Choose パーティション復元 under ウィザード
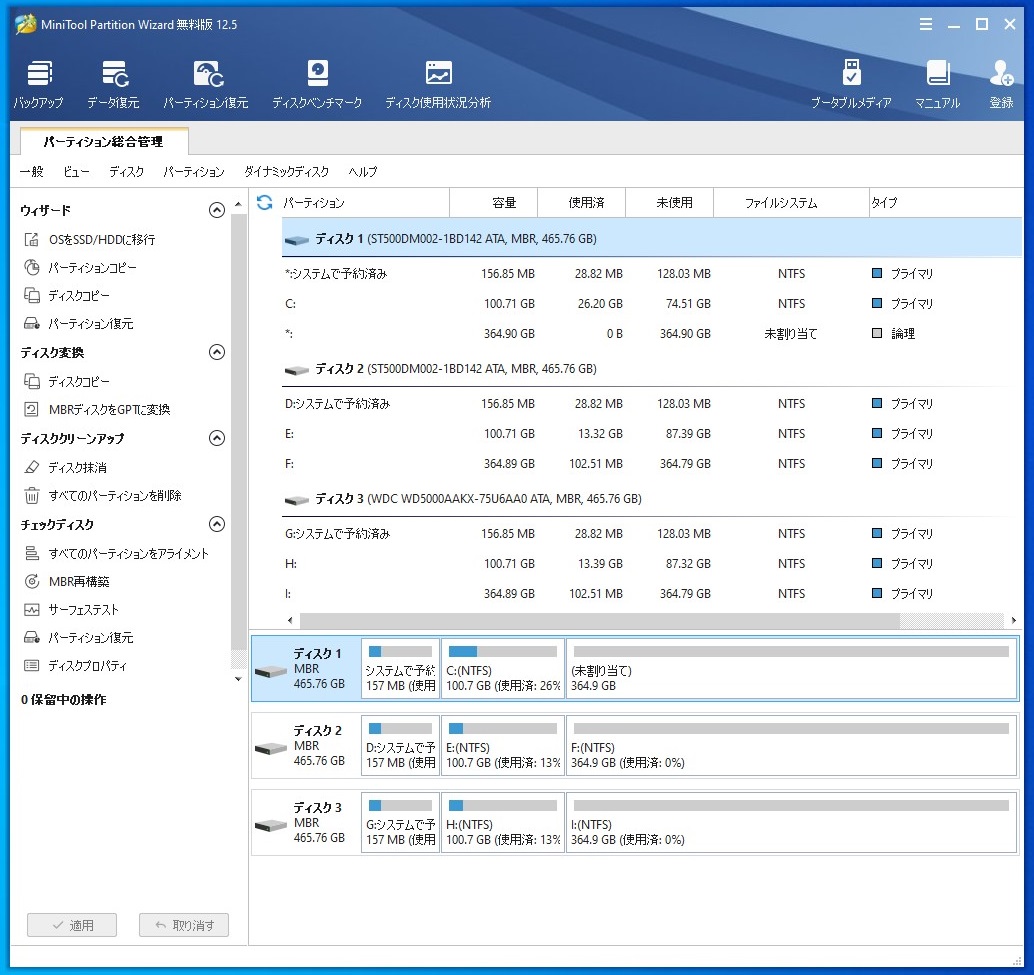 pos(78,324)
